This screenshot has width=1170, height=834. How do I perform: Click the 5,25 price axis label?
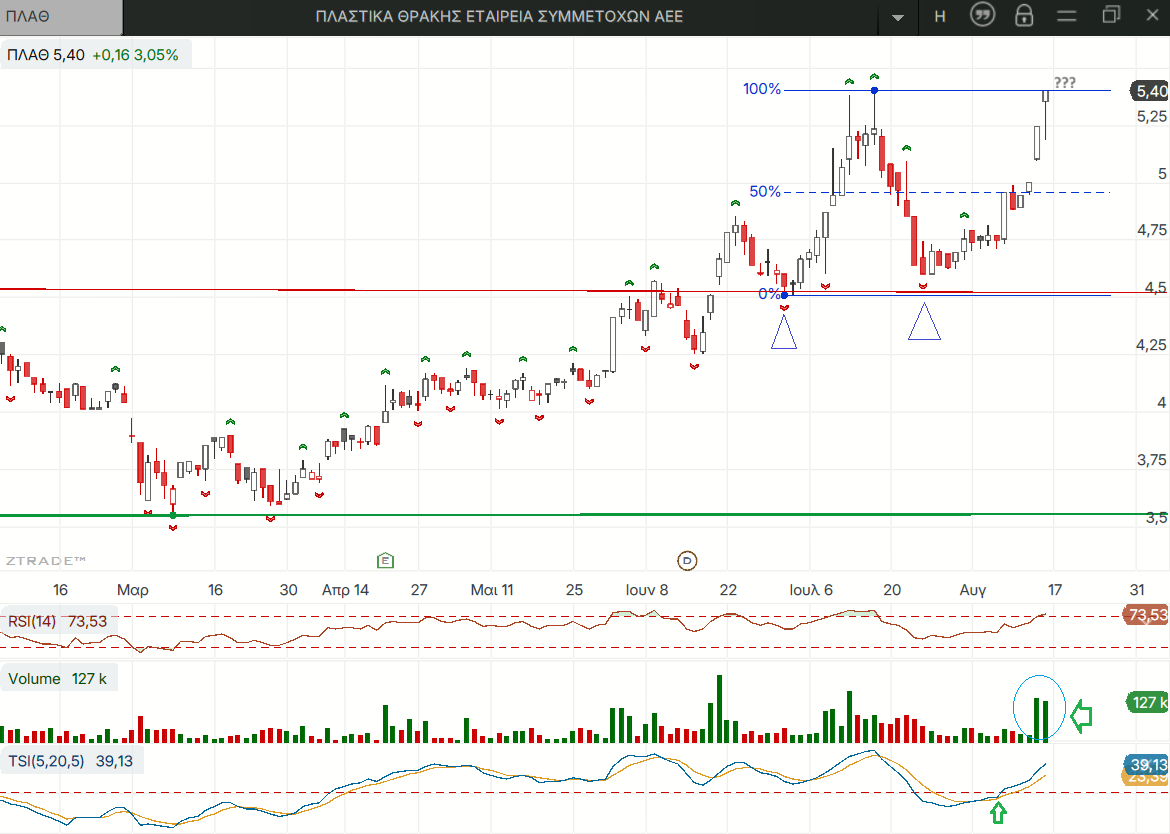click(1151, 116)
